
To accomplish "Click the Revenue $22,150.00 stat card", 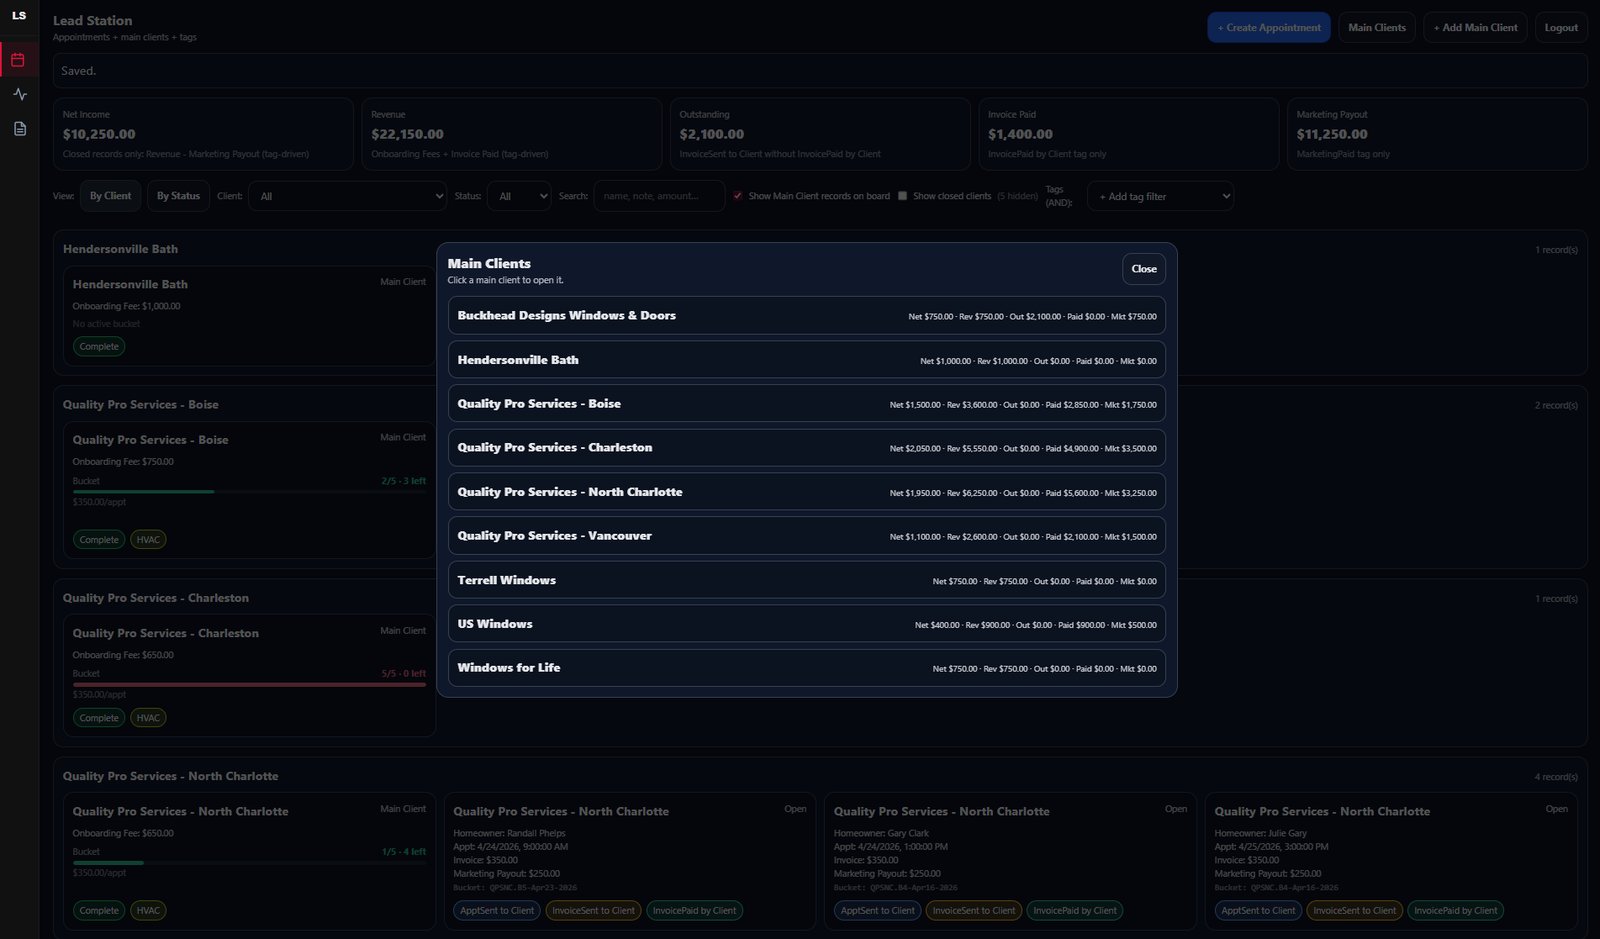I will (511, 134).
